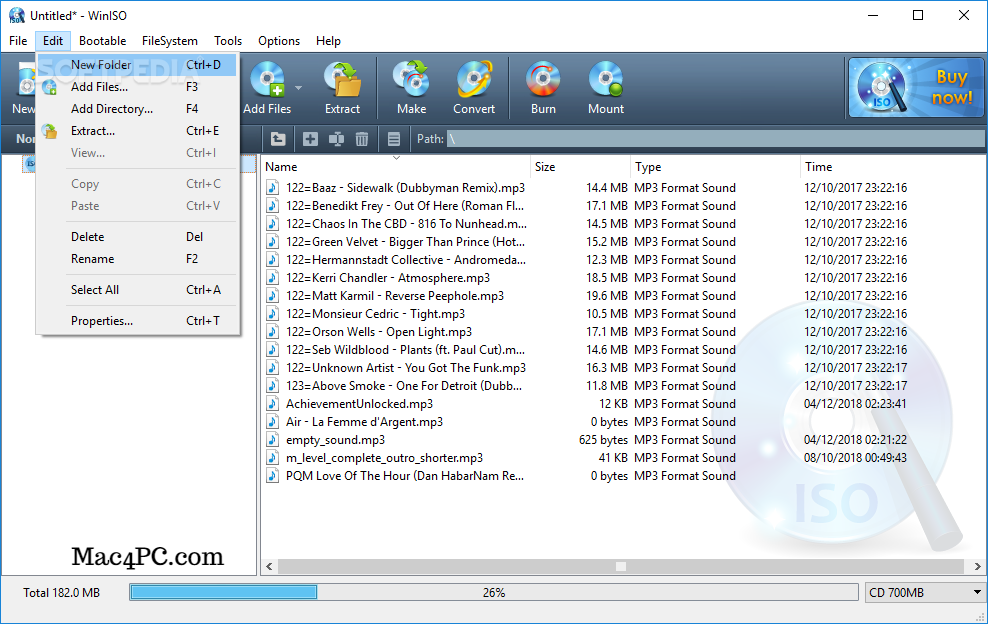Open the File menu
988x624 pixels.
[18, 41]
